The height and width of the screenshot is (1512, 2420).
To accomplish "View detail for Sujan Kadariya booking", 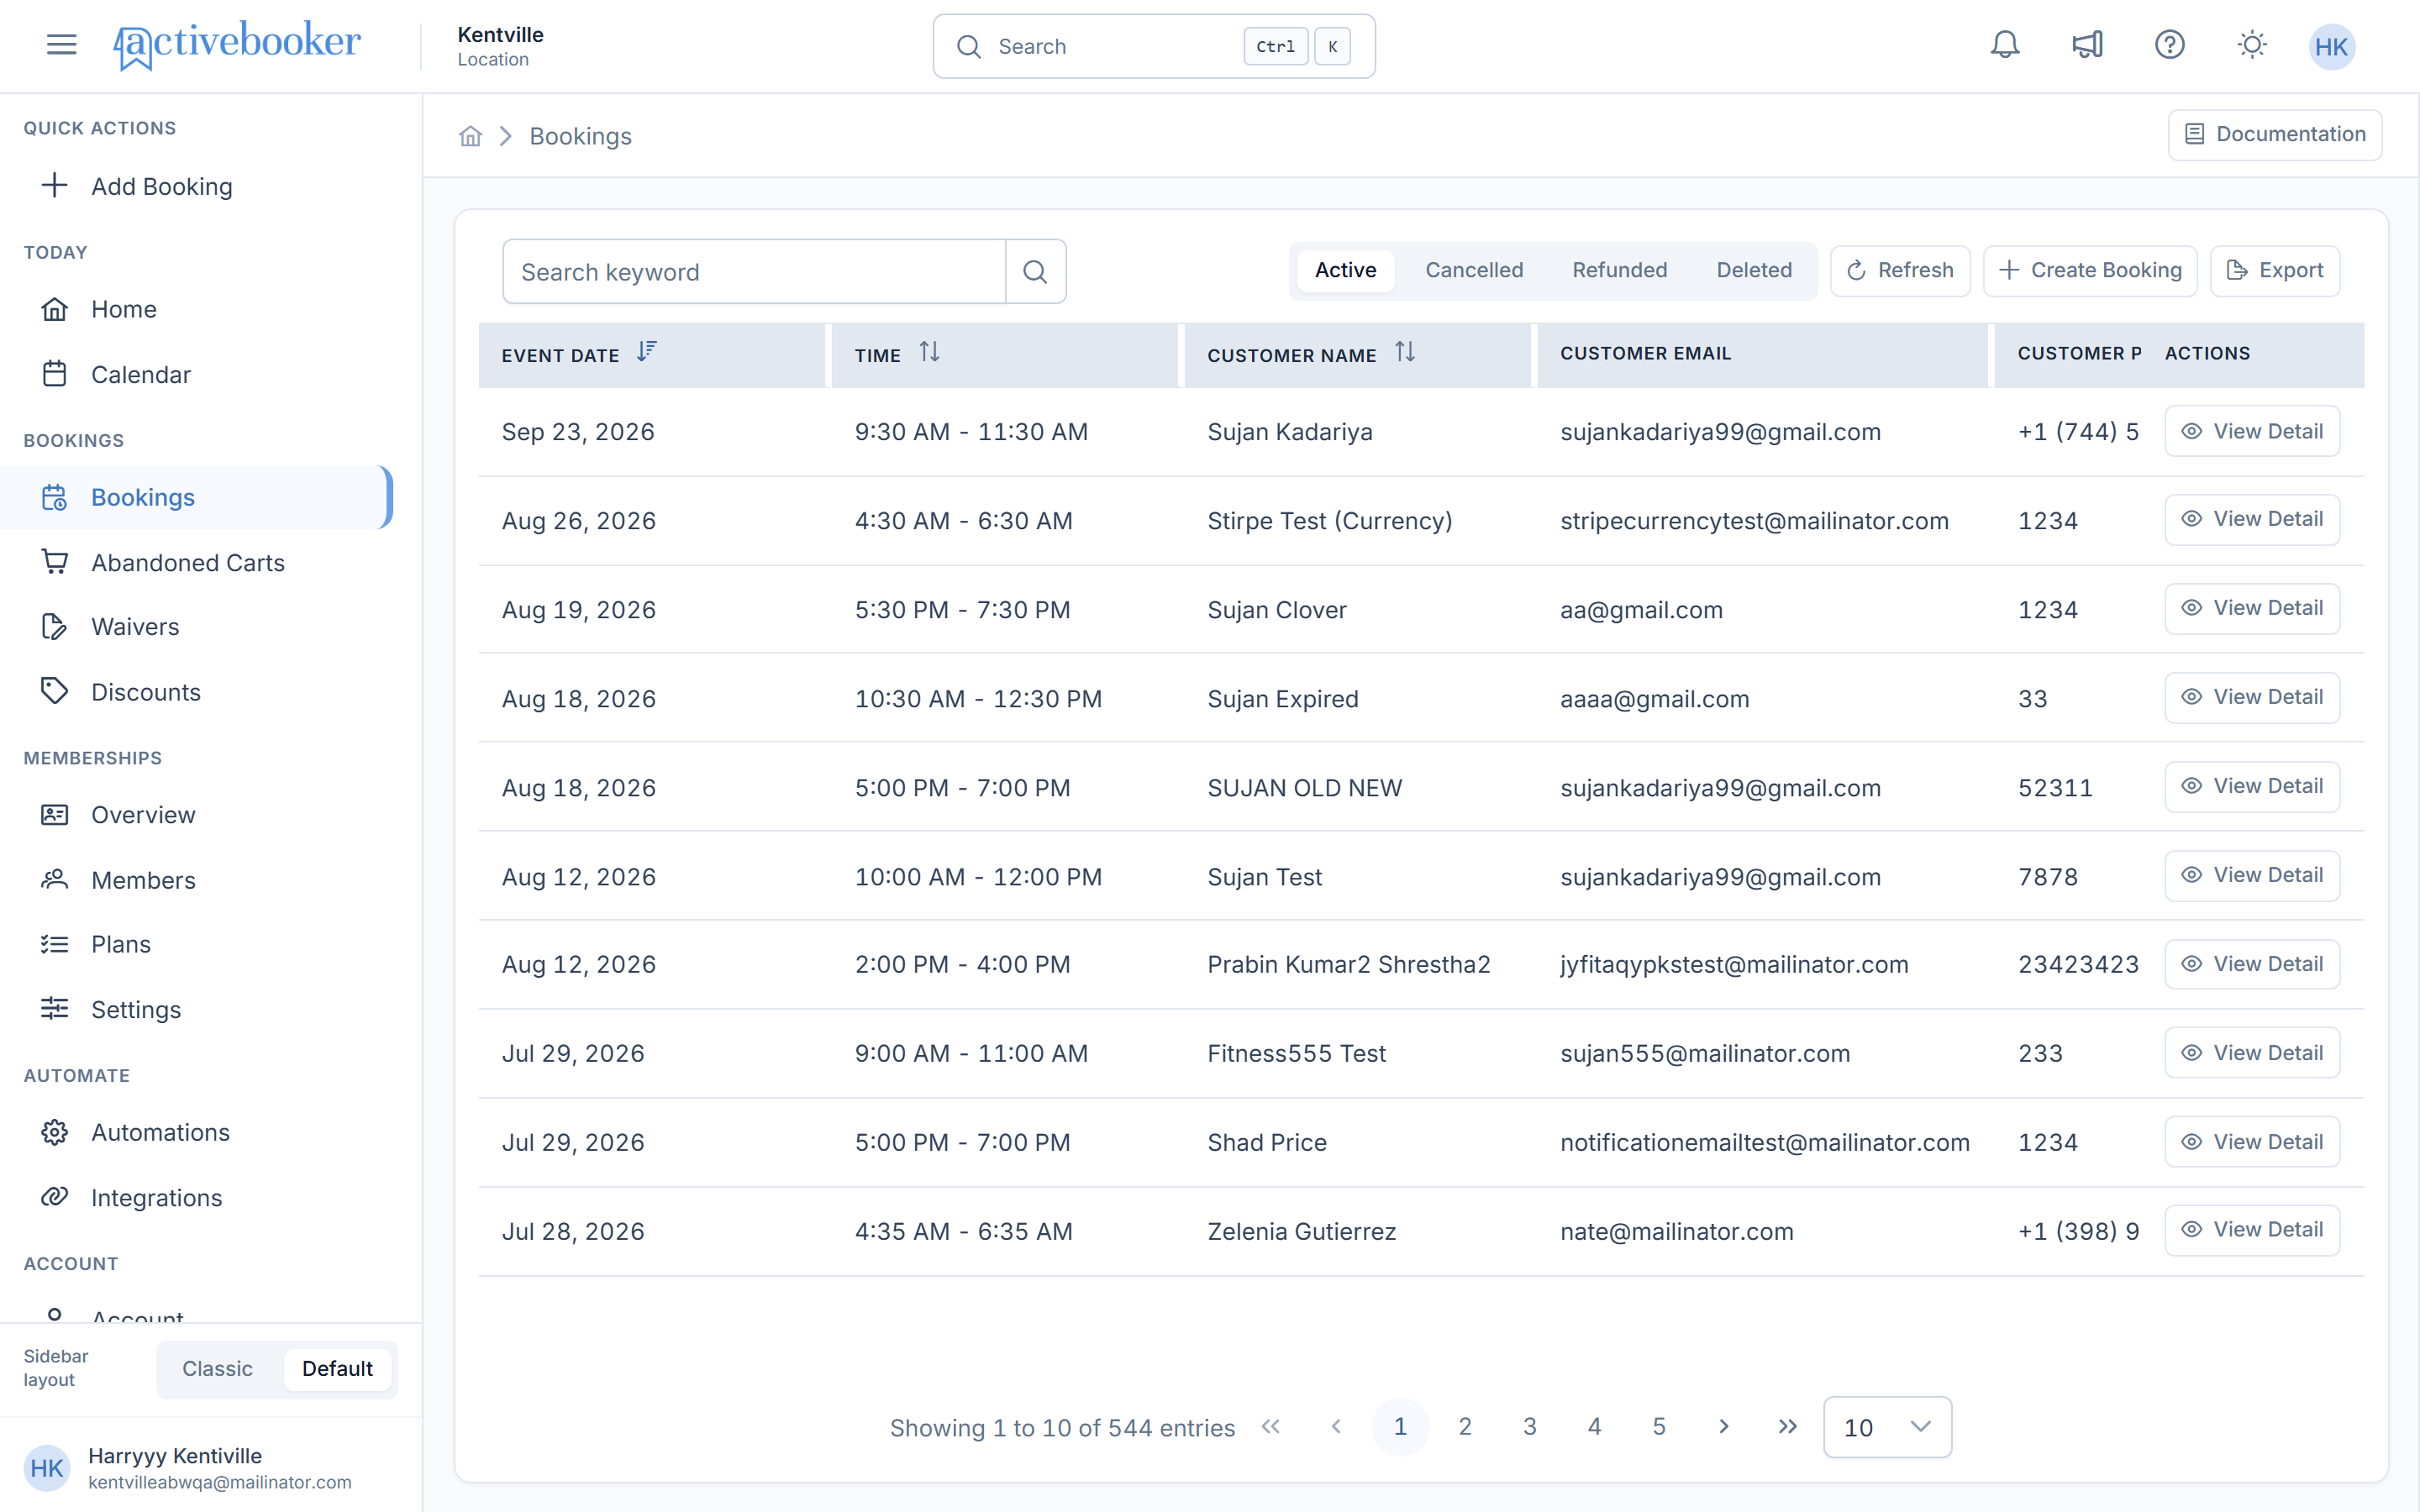I will point(2252,431).
